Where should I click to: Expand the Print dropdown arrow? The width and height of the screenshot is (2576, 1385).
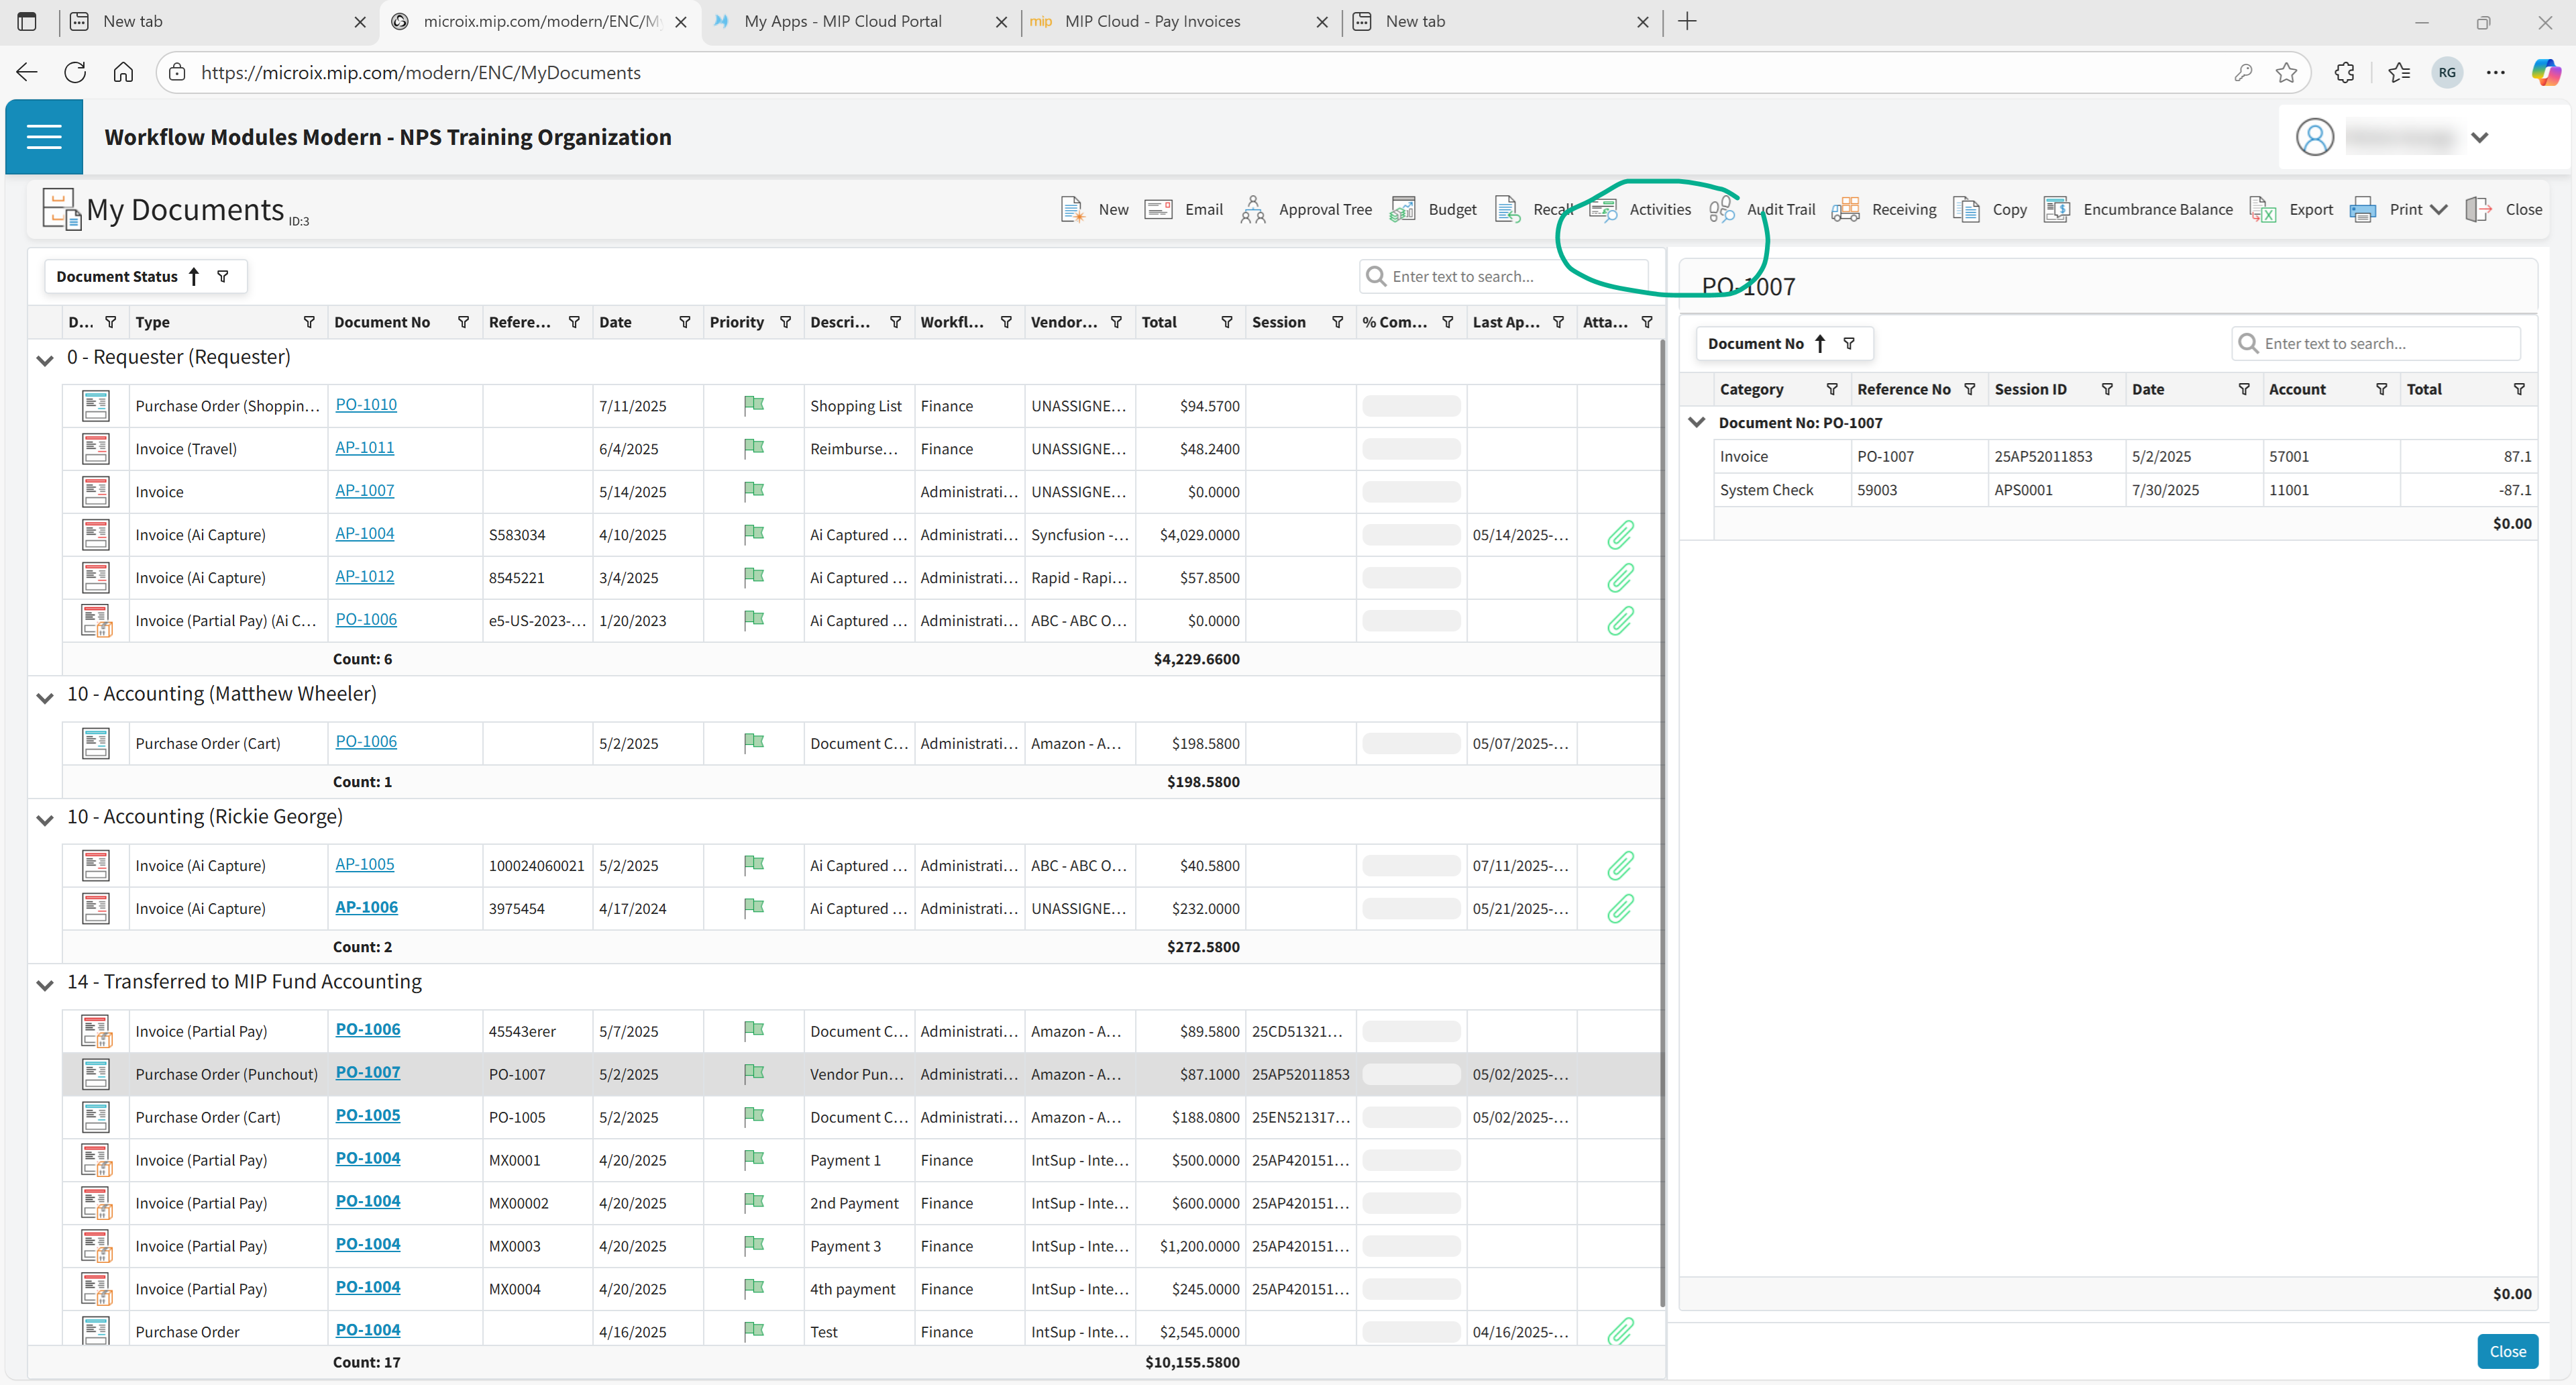click(2439, 209)
